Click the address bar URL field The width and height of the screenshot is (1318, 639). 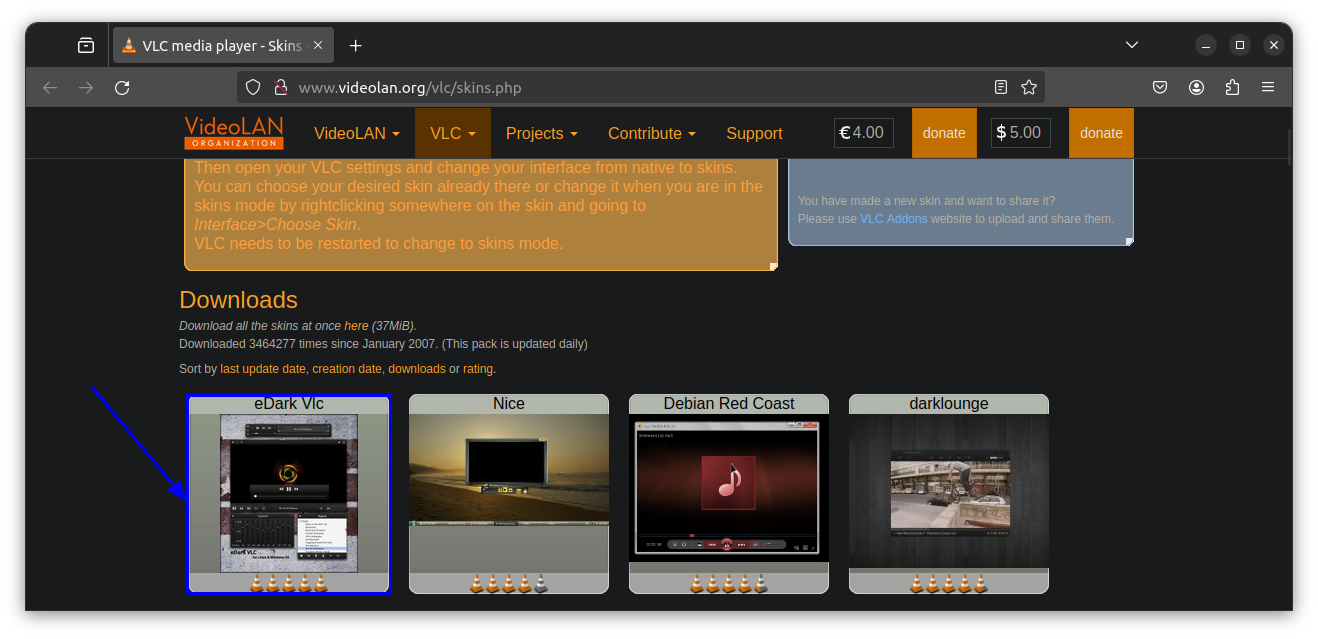pos(640,87)
